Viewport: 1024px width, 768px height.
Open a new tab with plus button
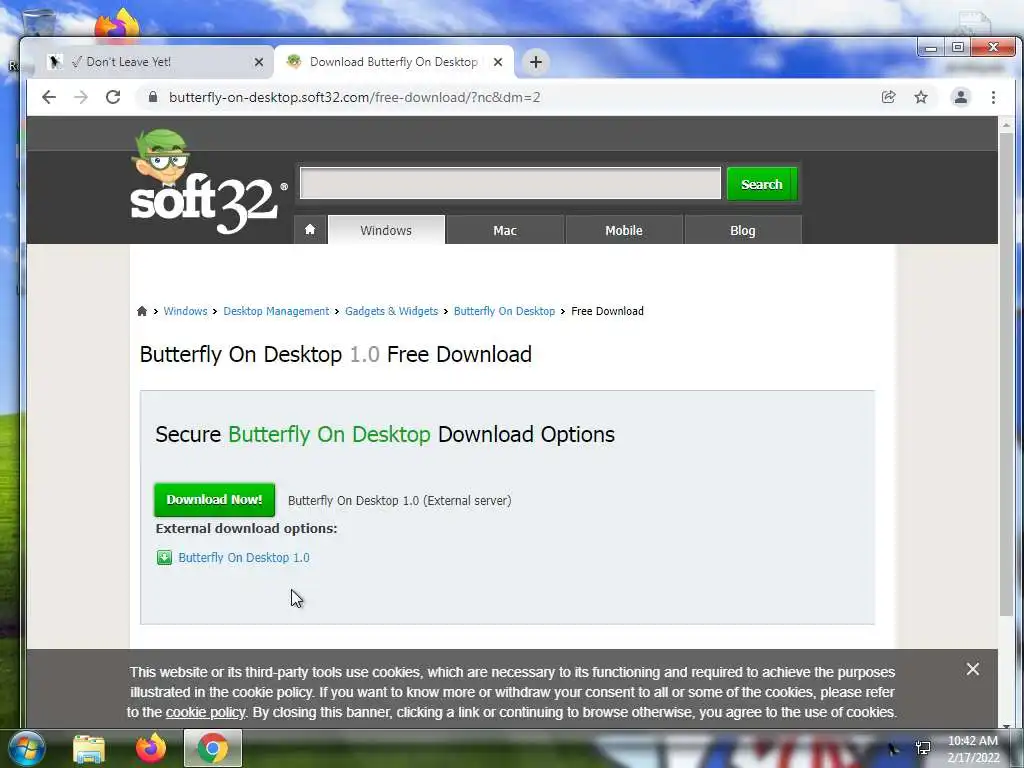(536, 62)
